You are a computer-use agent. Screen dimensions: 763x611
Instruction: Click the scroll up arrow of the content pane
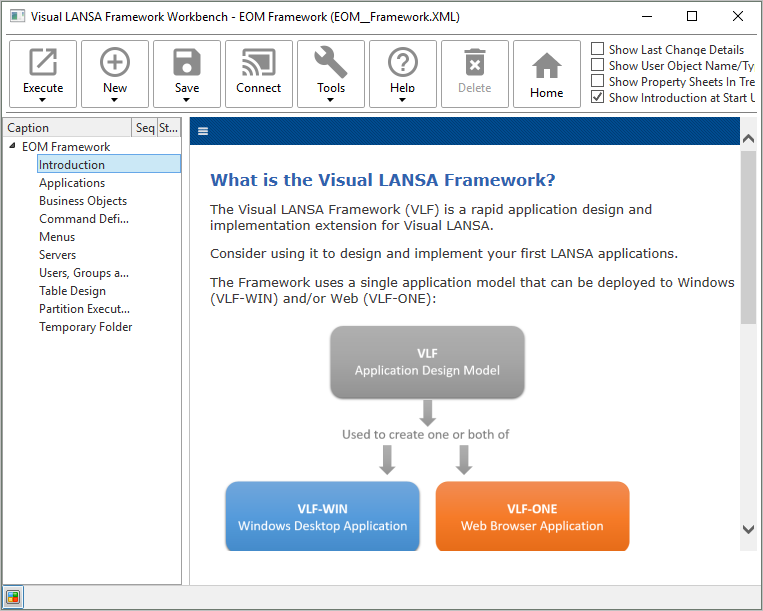point(748,139)
